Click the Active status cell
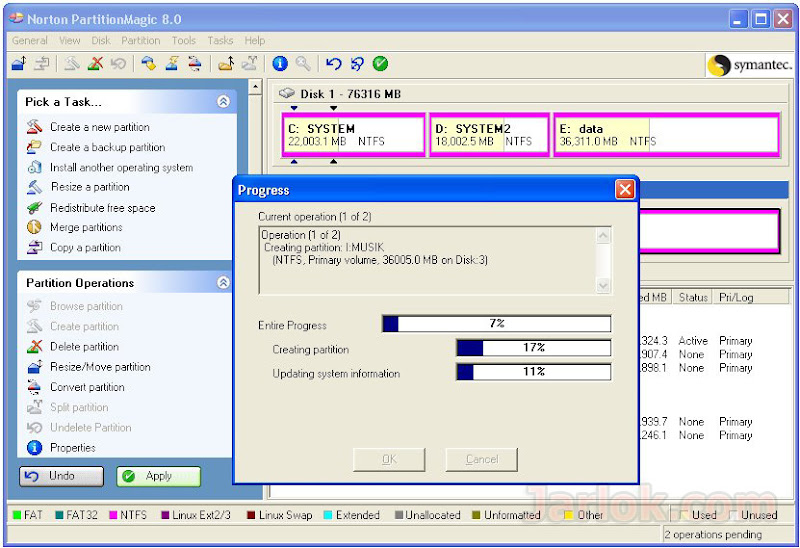Screen dimensions: 800x548 click(x=693, y=340)
